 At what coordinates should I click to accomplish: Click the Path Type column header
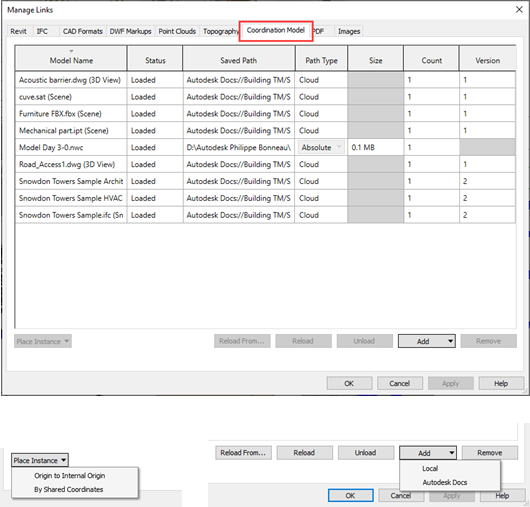tap(321, 58)
